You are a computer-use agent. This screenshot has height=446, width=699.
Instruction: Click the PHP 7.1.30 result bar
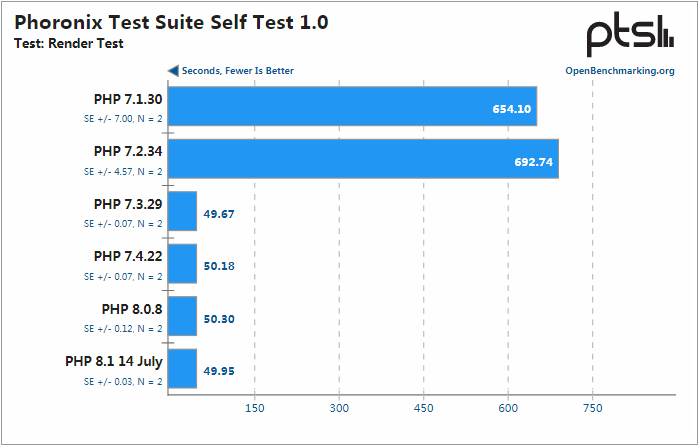coord(352,107)
